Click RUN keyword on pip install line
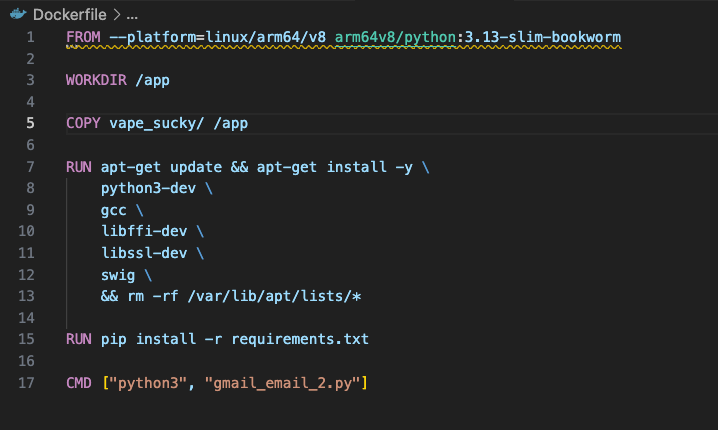The width and height of the screenshot is (718, 430). pos(79,339)
